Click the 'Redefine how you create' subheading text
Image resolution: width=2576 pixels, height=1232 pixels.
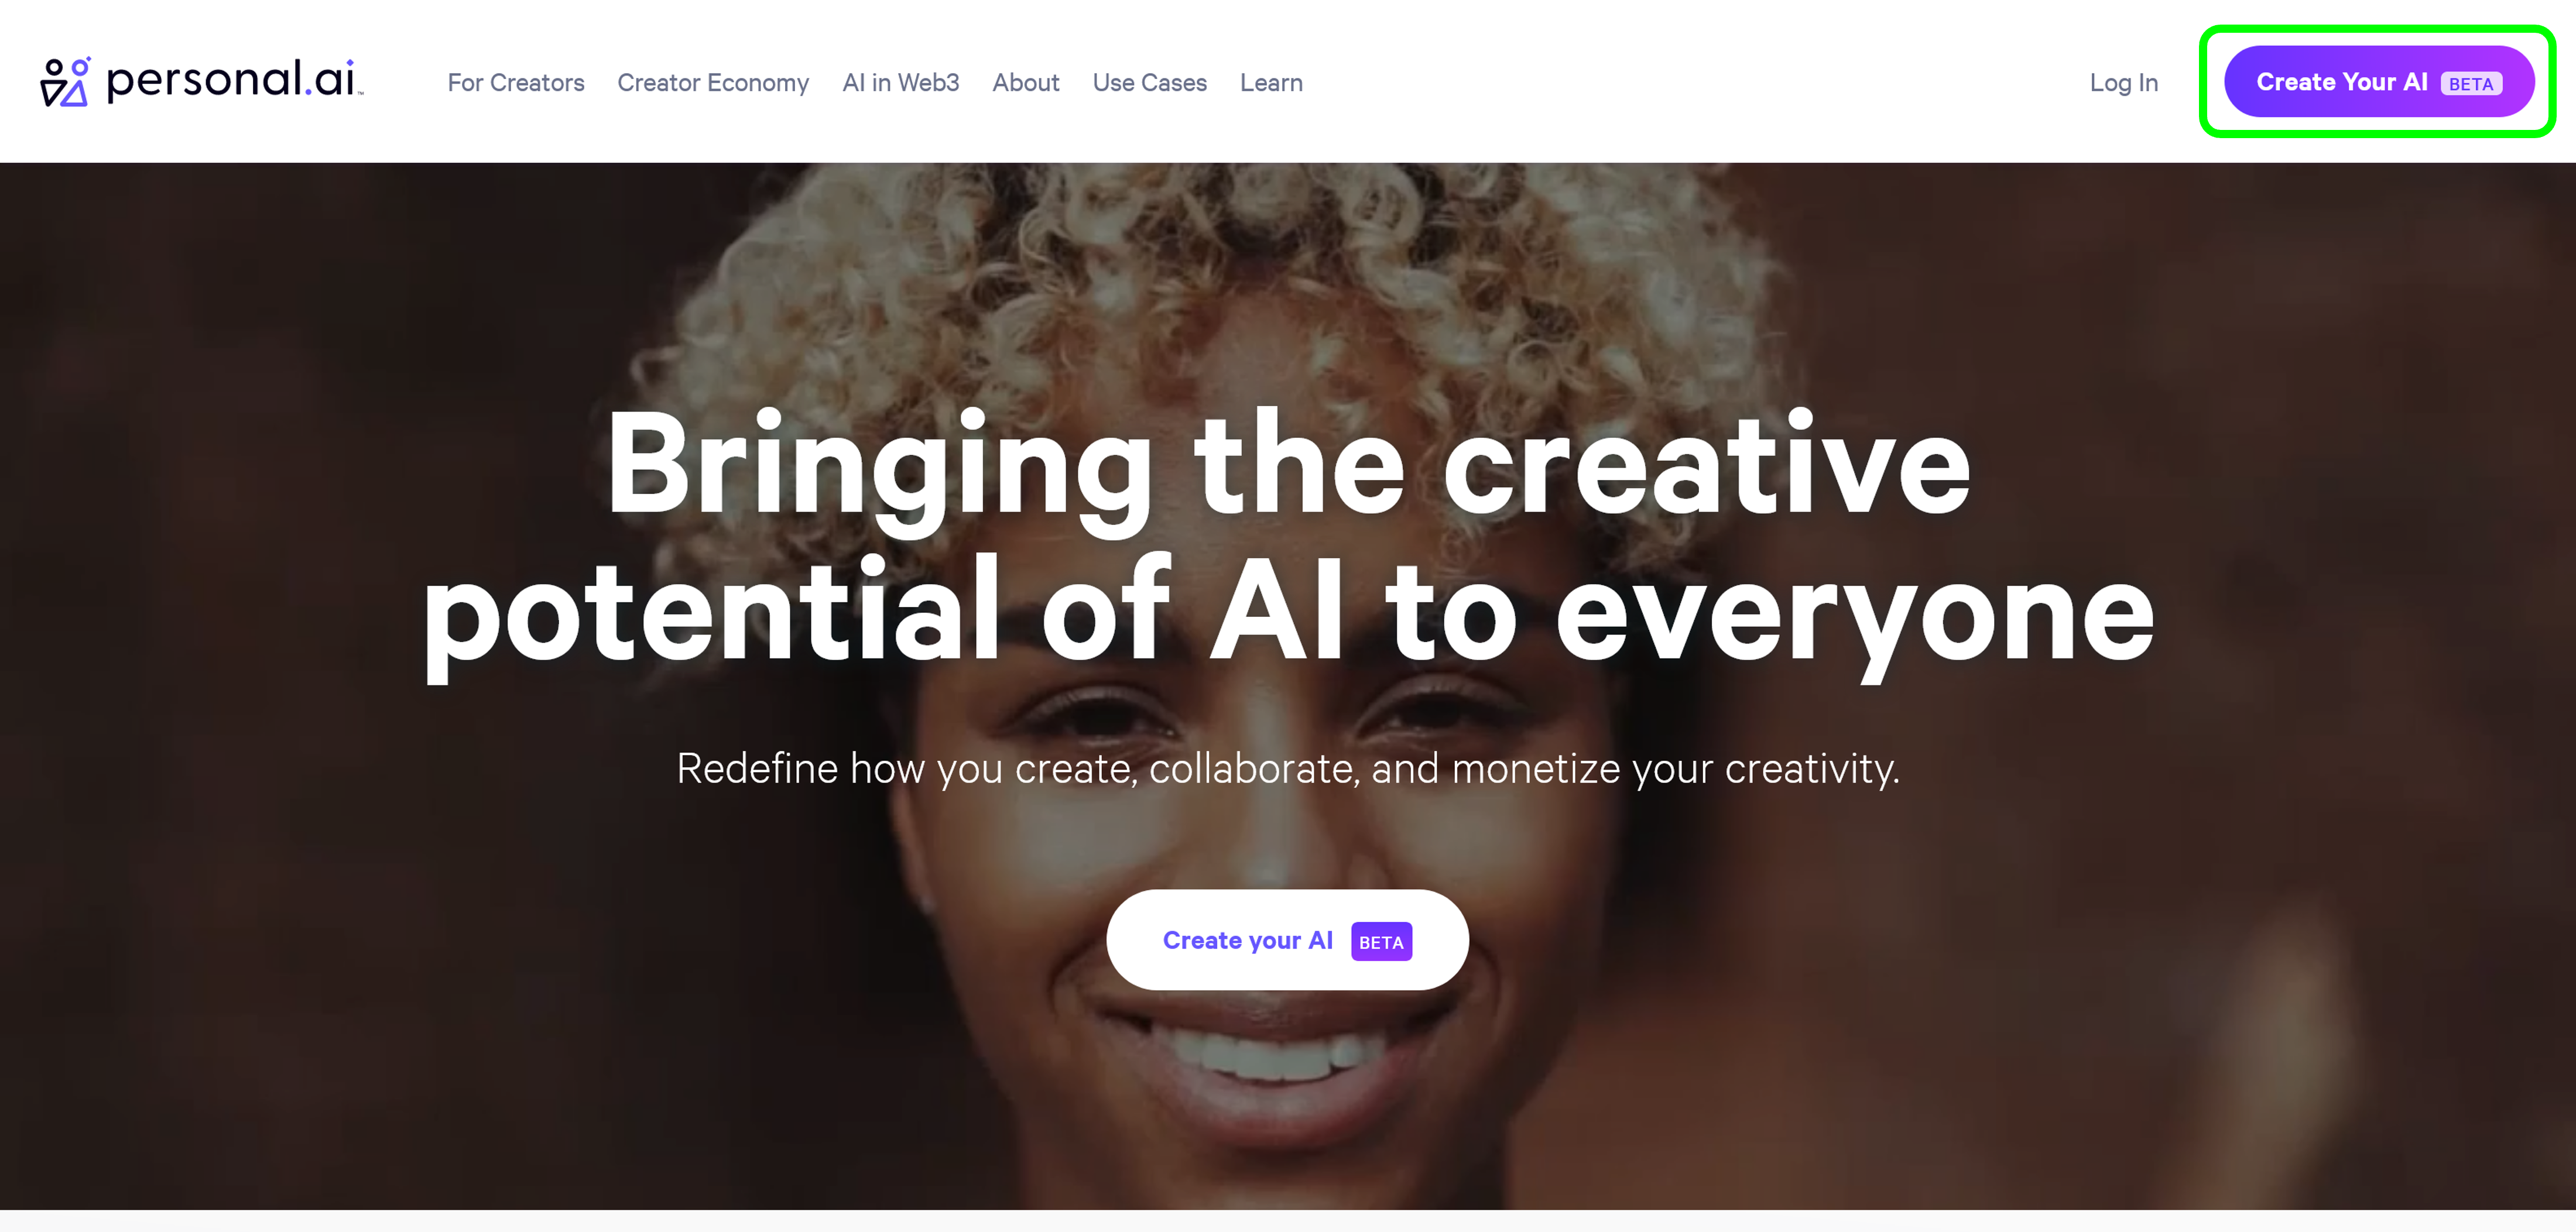tap(1288, 769)
